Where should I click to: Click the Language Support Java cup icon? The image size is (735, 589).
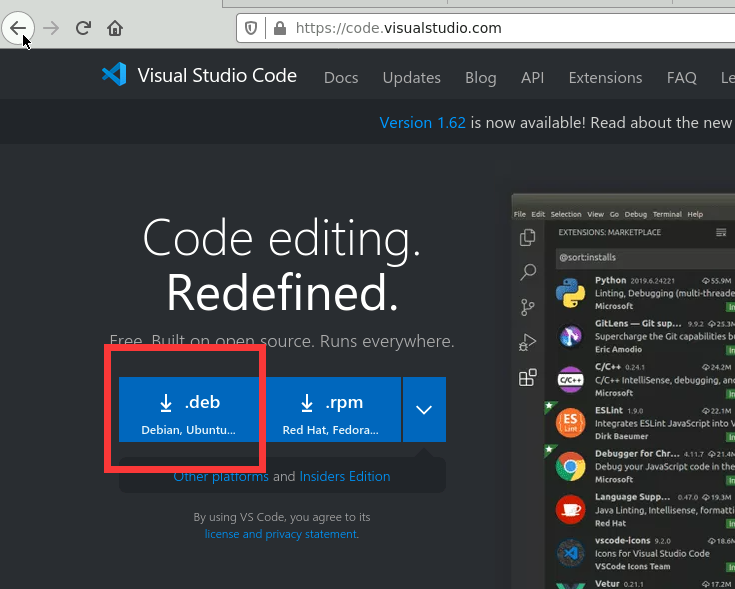click(x=570, y=509)
